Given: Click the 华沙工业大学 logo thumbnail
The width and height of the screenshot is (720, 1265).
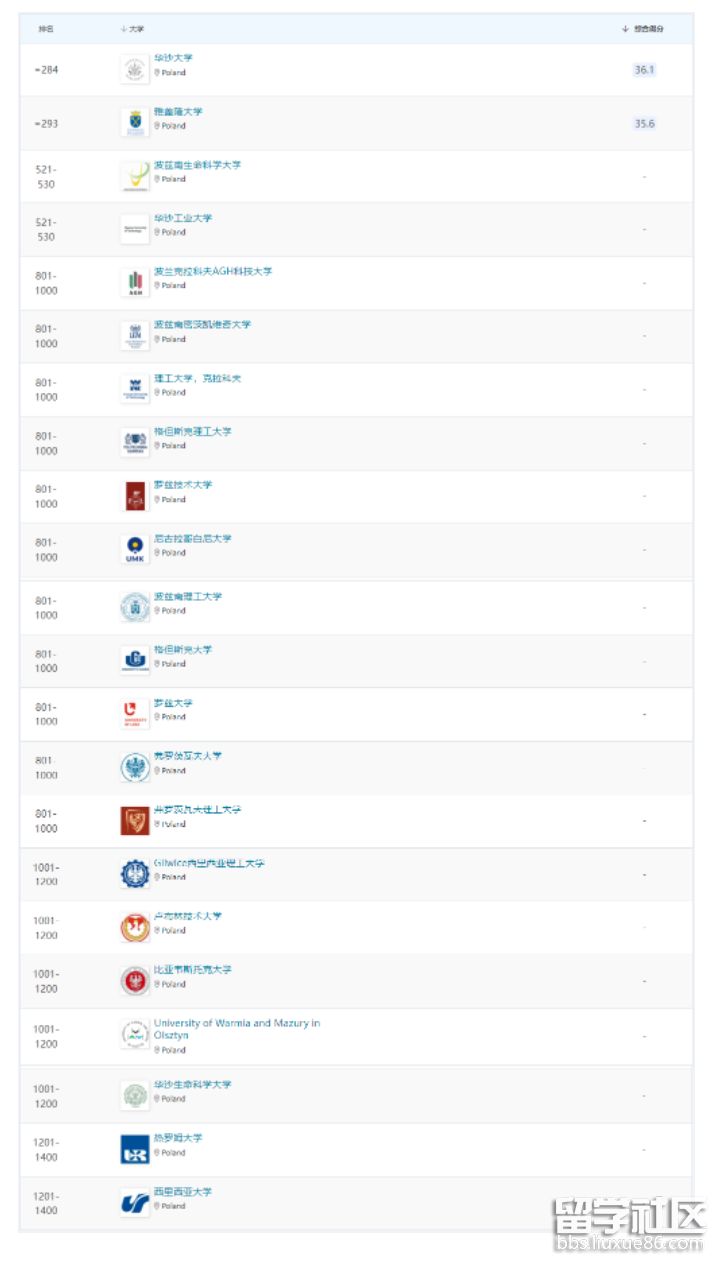Looking at the screenshot, I should click(134, 229).
